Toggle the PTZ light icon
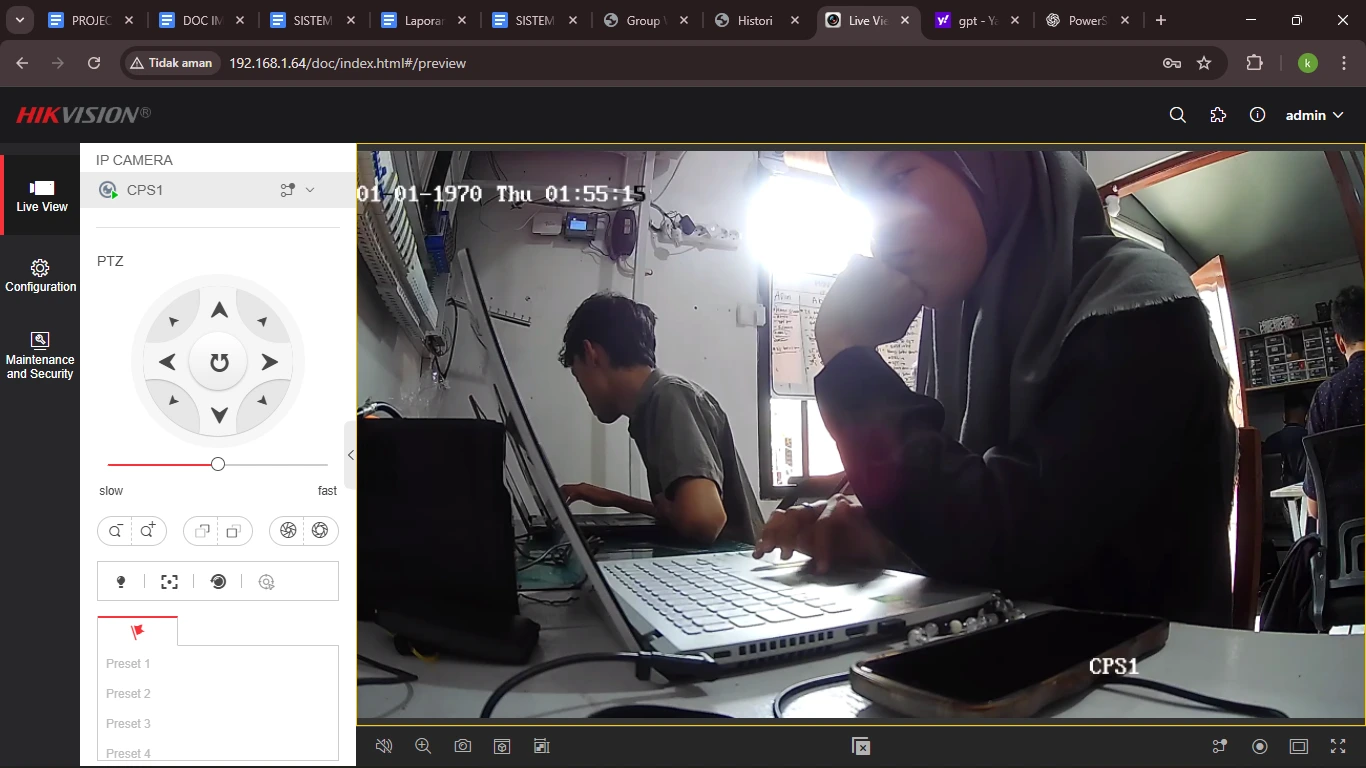The height and width of the screenshot is (768, 1366). coord(121,582)
